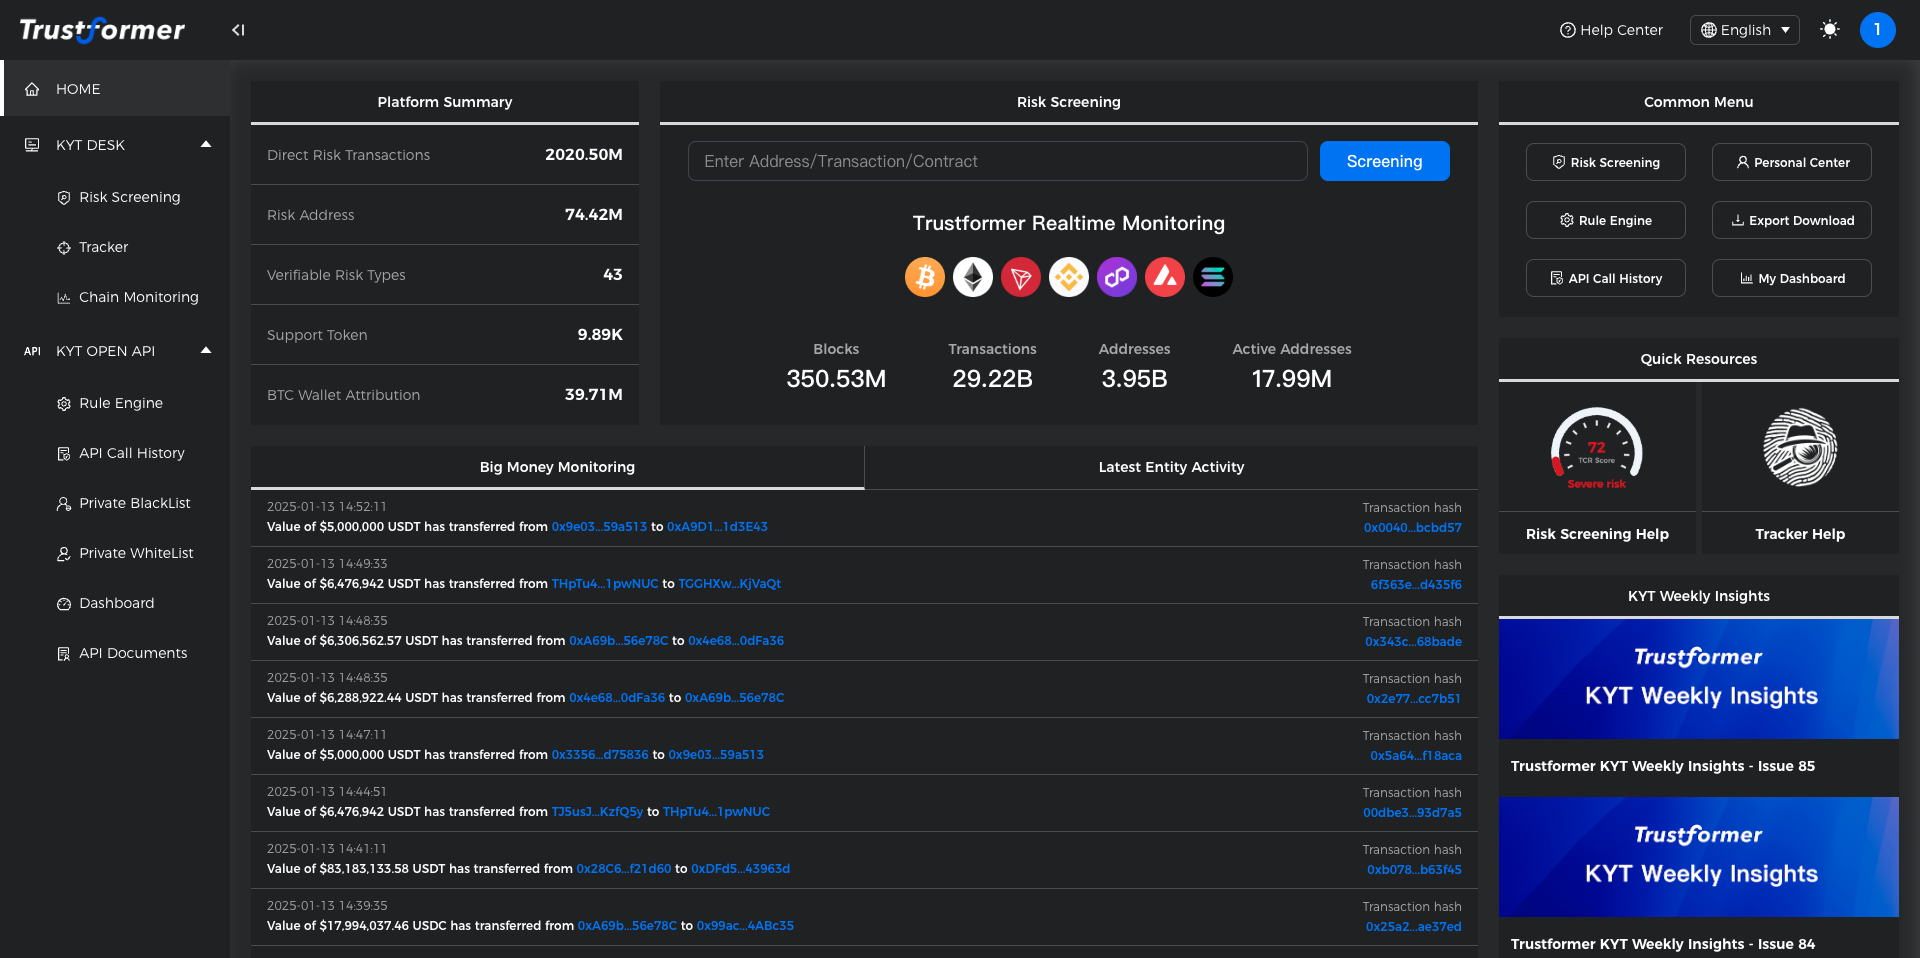Screen dimensions: 1920x958
Task: Open recipient address 0x4e68...0dFa36 in 14:48:35 row
Action: (735, 641)
